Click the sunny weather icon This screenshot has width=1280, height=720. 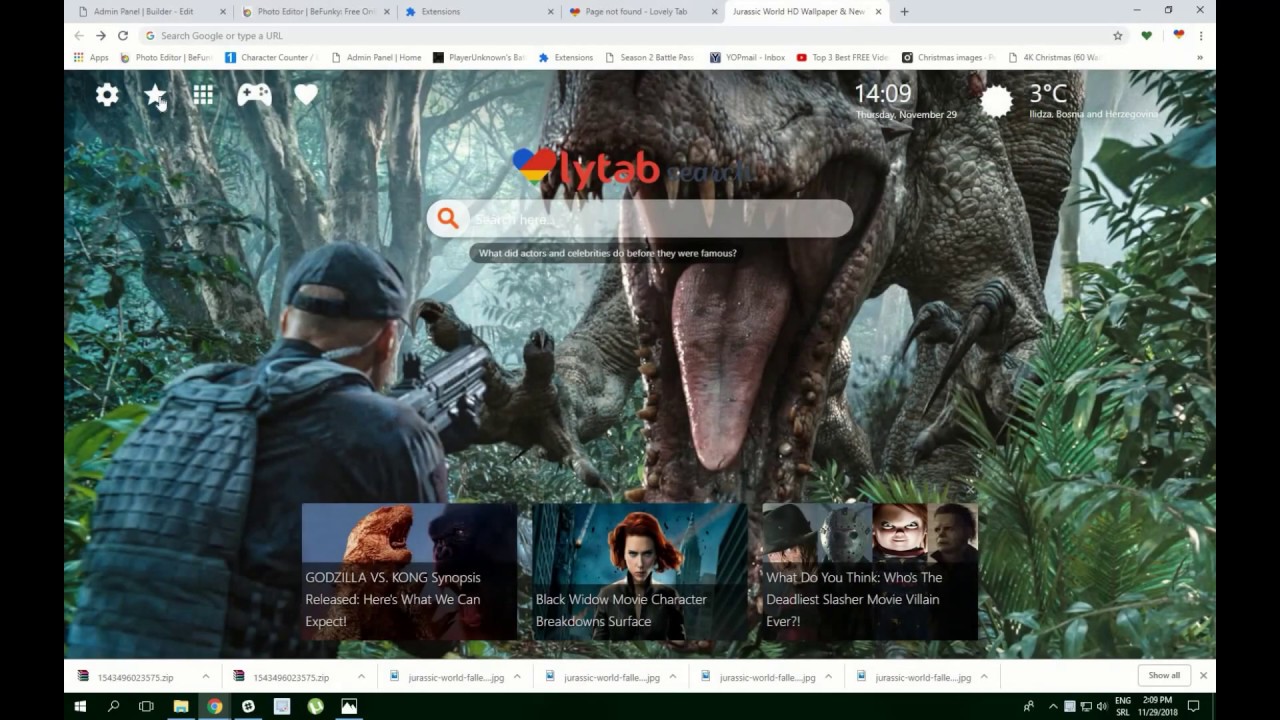click(996, 101)
